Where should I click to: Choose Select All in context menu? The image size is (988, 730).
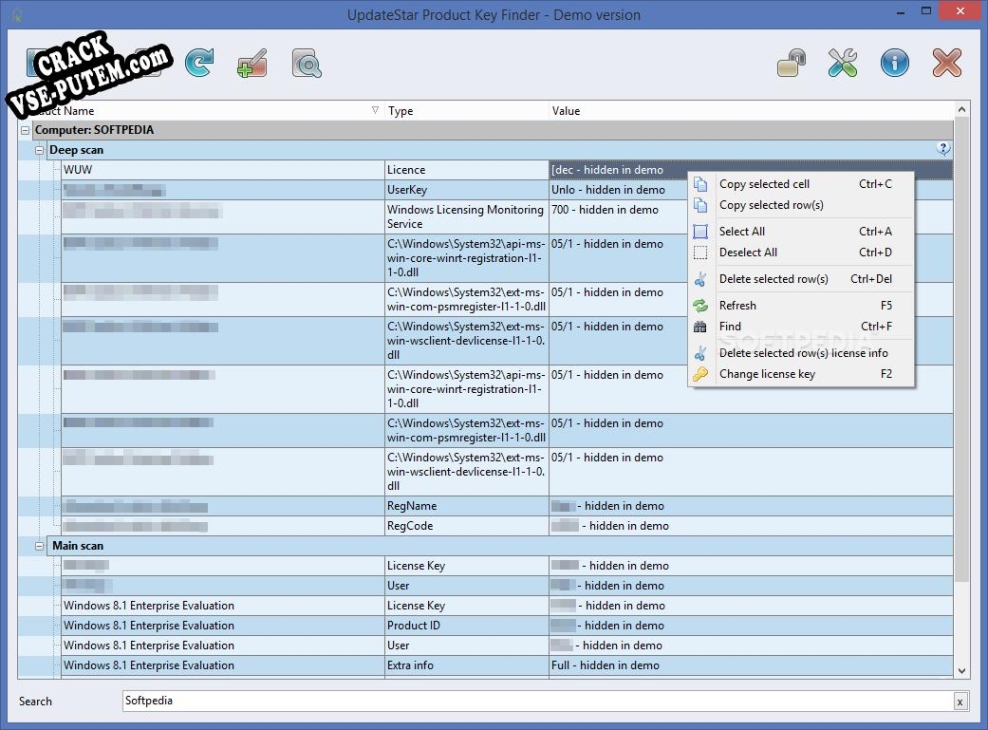click(x=741, y=231)
